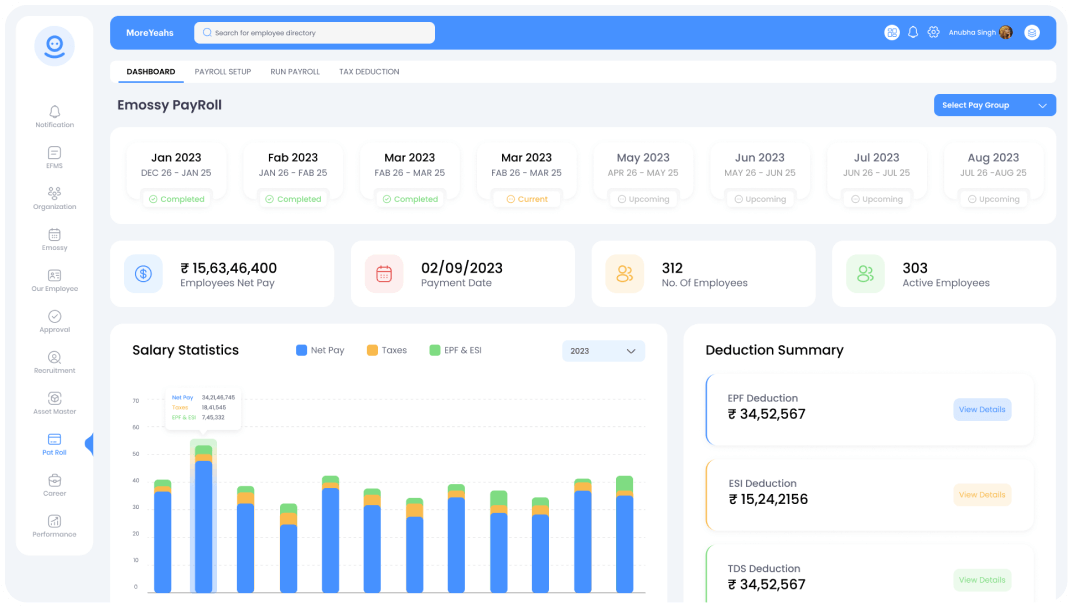1072x607 pixels.
Task: Open Recruitment from the sidebar
Action: click(x=54, y=358)
